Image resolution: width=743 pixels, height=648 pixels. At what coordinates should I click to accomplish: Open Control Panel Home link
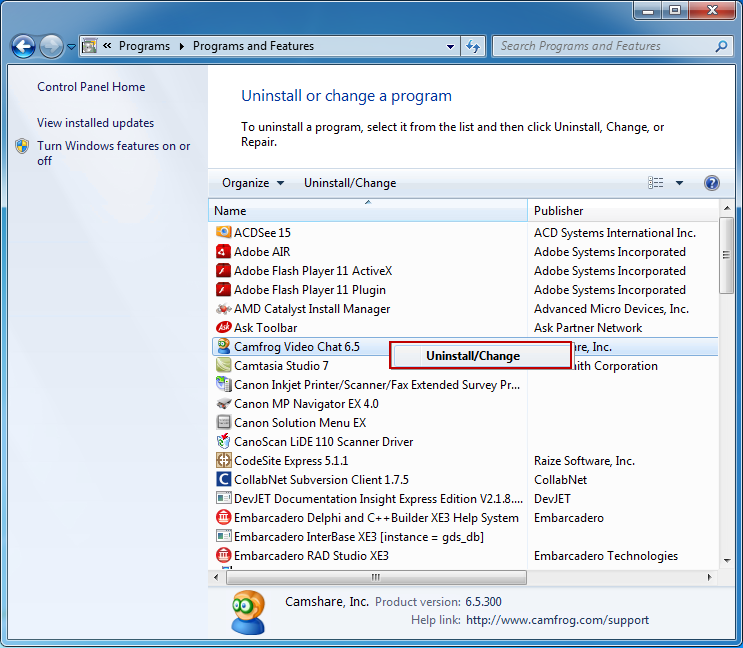point(91,87)
